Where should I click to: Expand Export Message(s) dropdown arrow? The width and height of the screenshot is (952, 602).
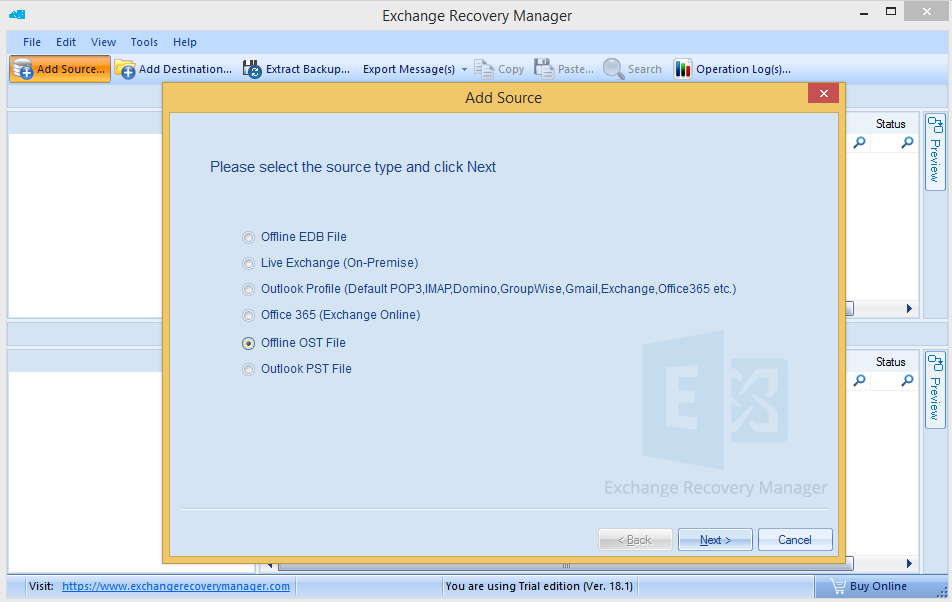(464, 70)
